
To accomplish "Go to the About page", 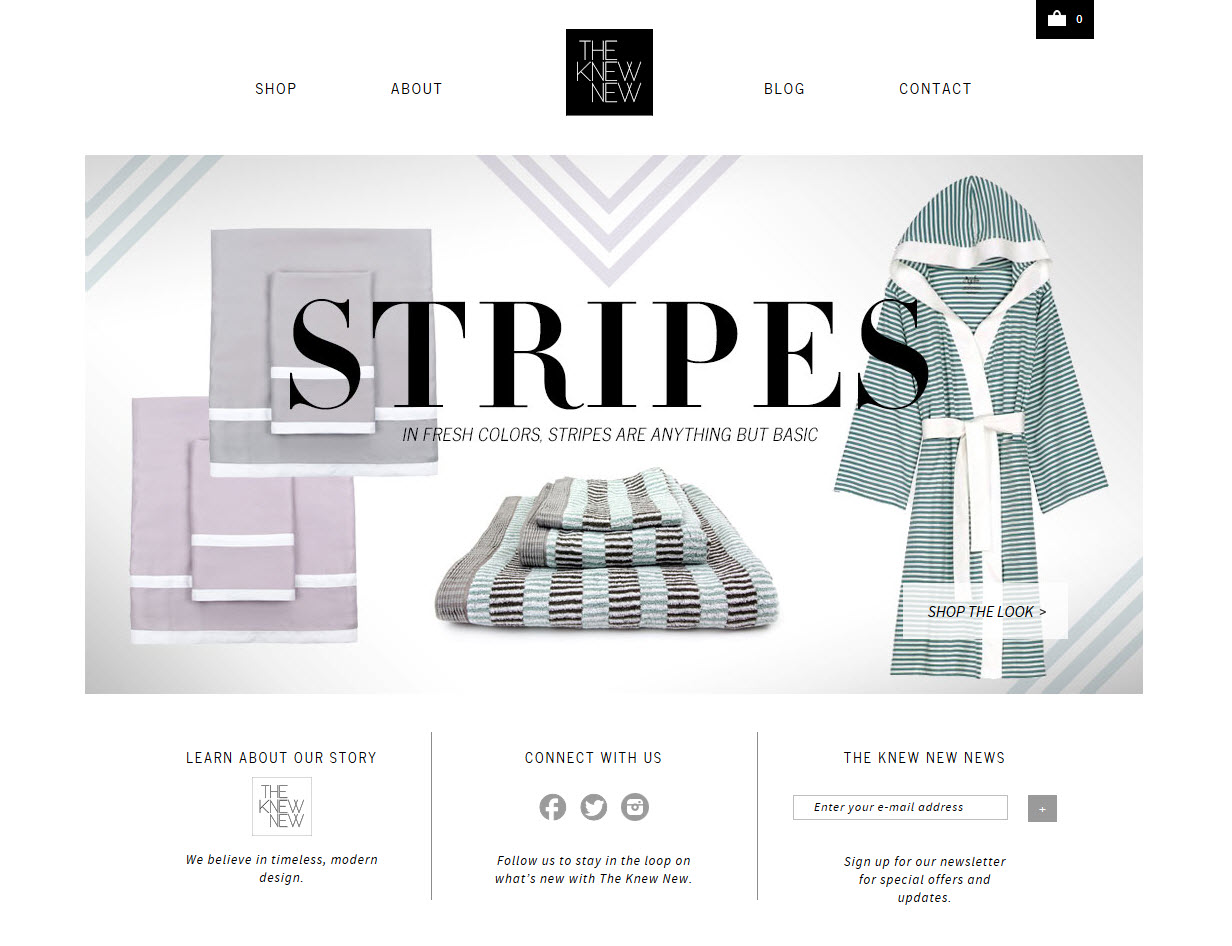I will (416, 89).
